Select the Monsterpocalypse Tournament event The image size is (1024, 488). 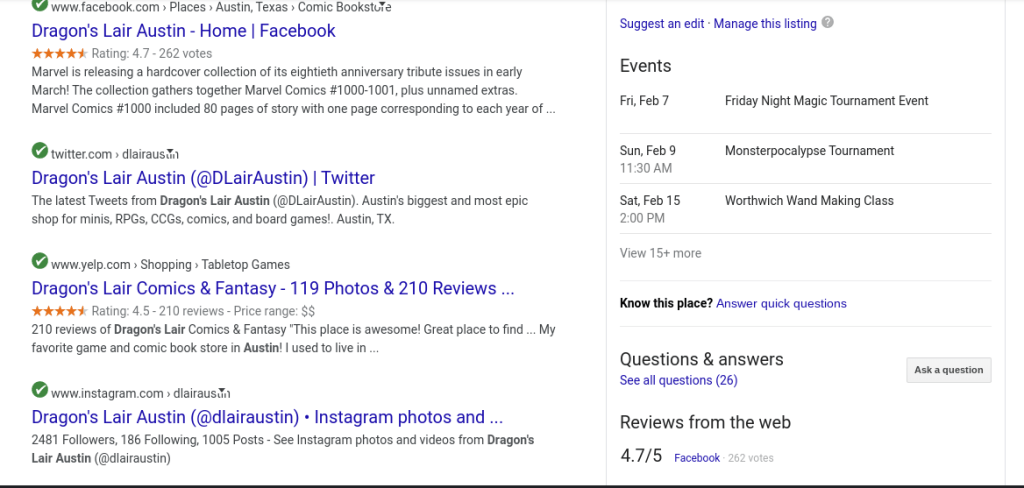(x=809, y=151)
